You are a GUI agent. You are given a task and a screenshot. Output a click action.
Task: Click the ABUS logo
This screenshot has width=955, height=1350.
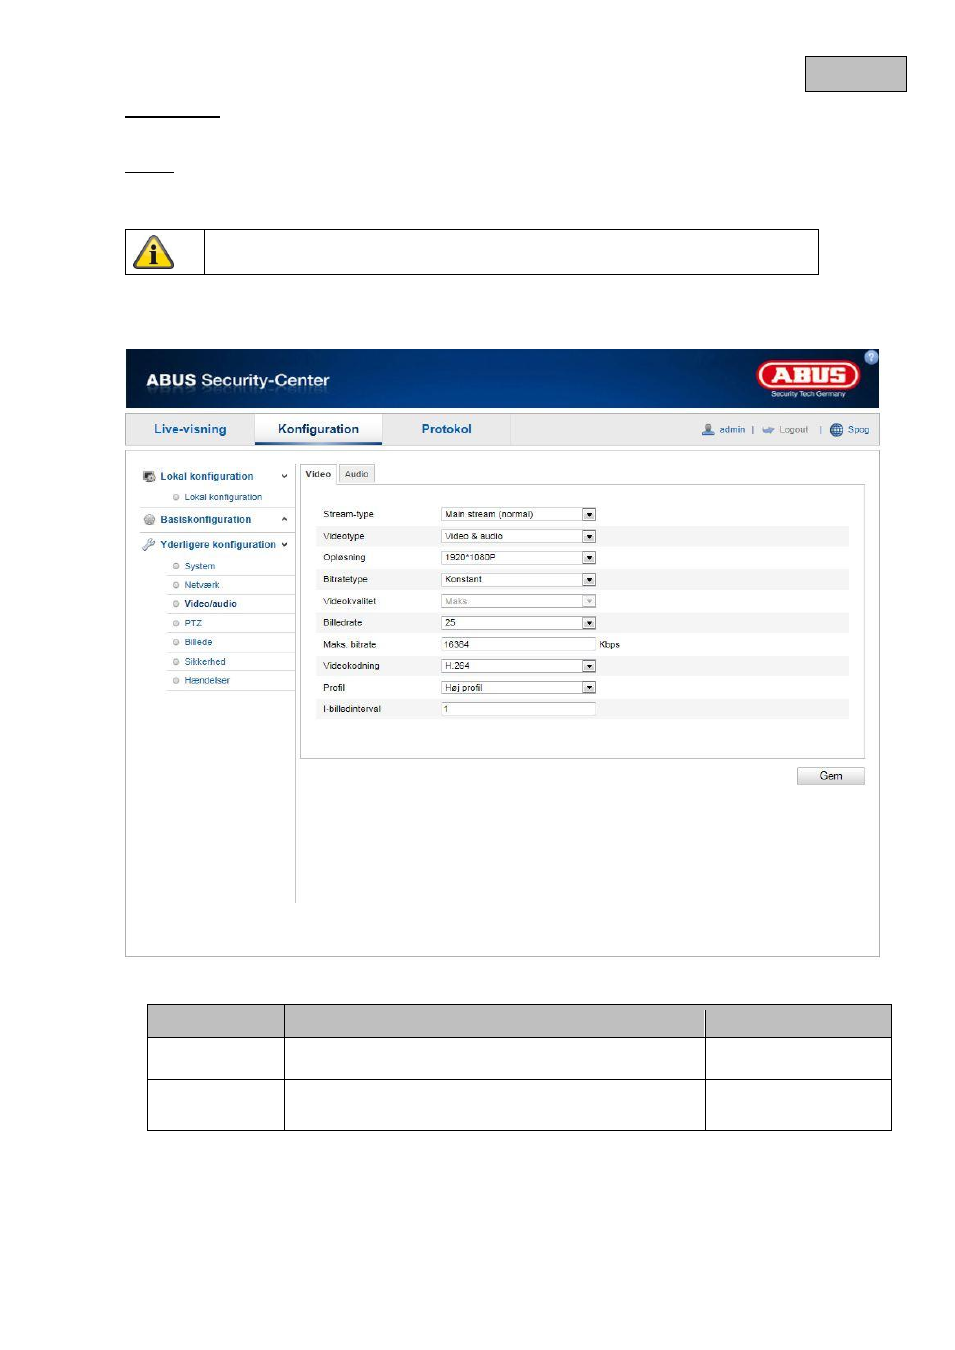click(809, 376)
